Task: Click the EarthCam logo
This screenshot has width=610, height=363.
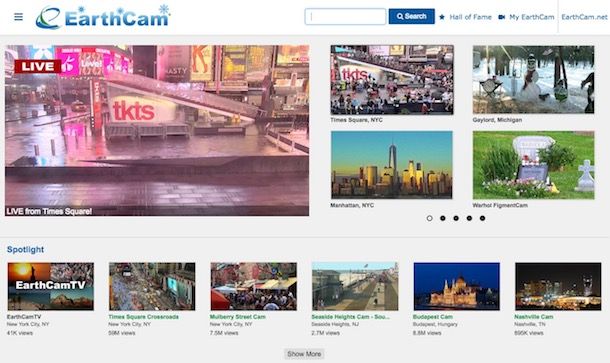Action: 103,17
